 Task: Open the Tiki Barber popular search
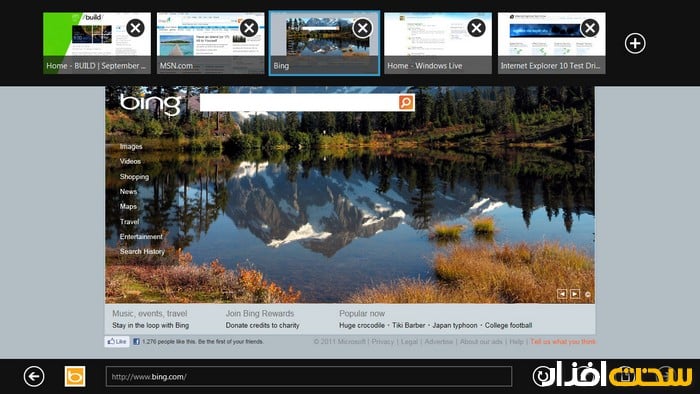coord(408,325)
